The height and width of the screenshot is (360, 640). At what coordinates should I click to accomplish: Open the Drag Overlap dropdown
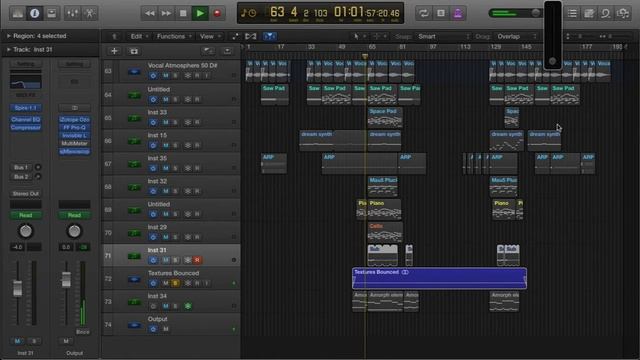517,36
